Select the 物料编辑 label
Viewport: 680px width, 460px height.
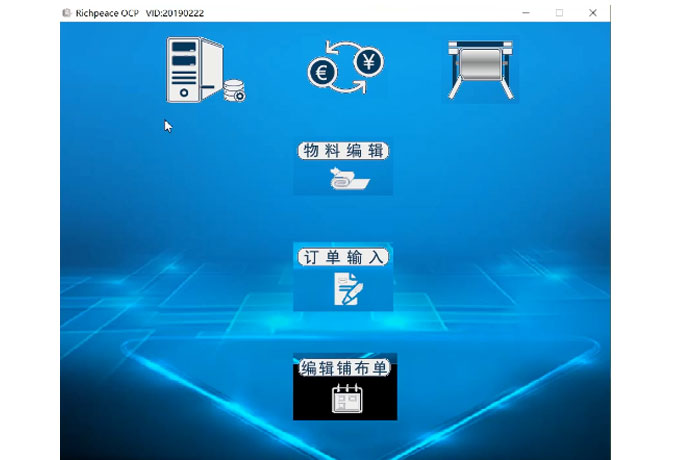click(x=343, y=151)
